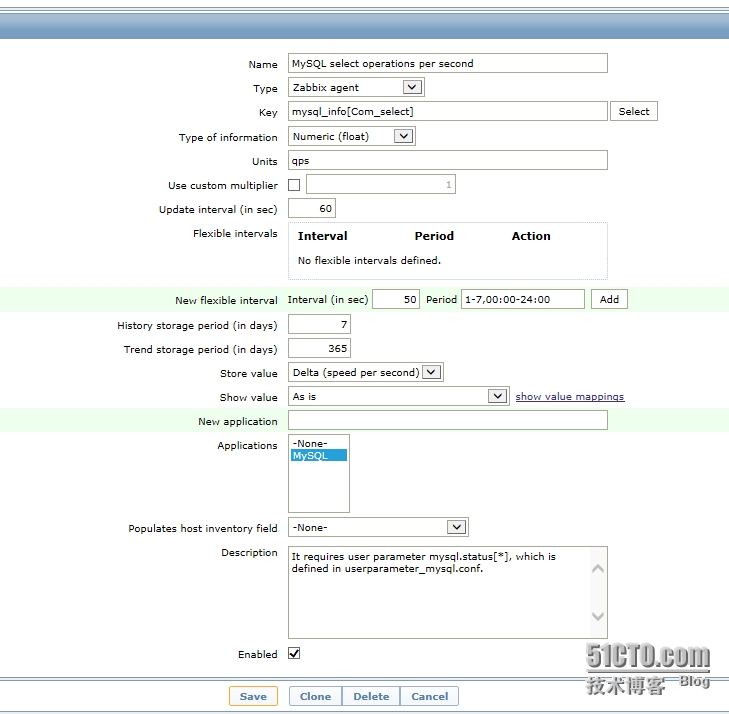Viewport: 729px width, 714px height.
Task: Click the Select button next to Key
Action: pos(634,111)
